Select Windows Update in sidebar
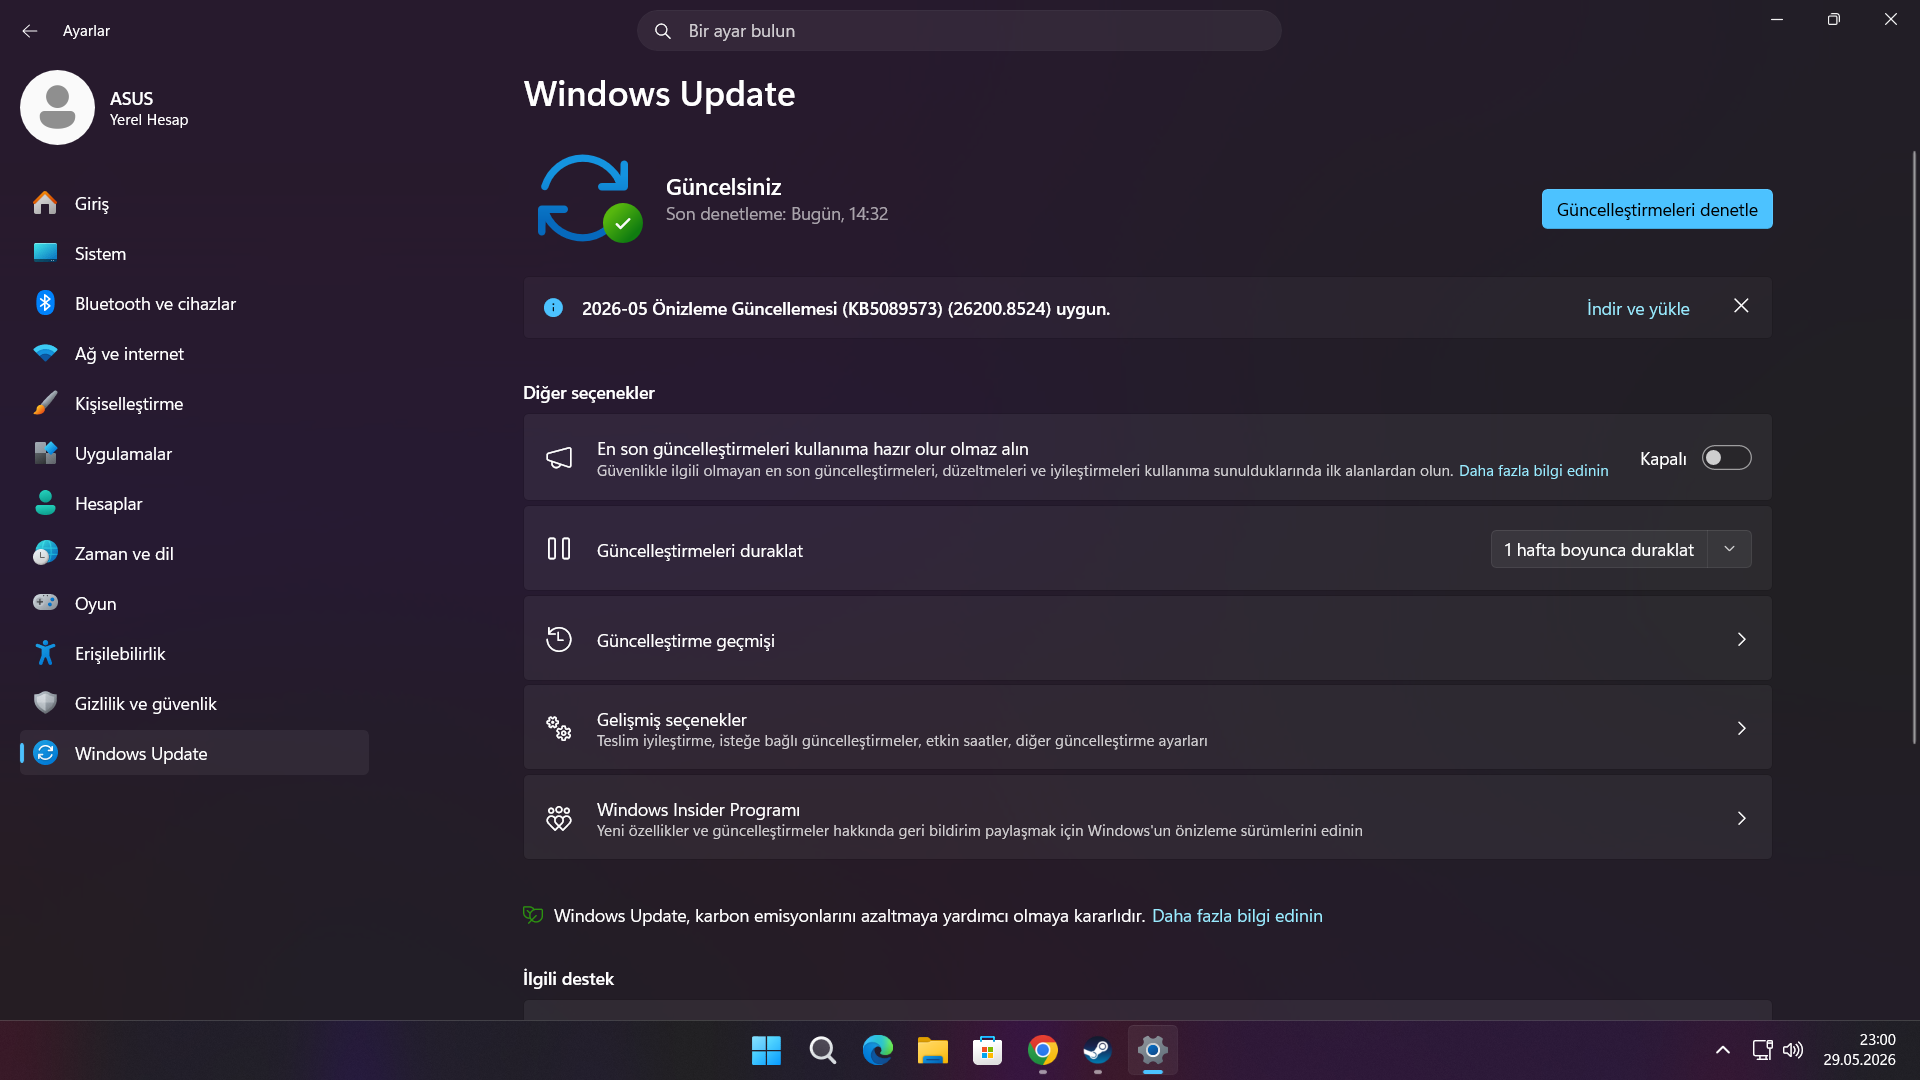 click(194, 753)
